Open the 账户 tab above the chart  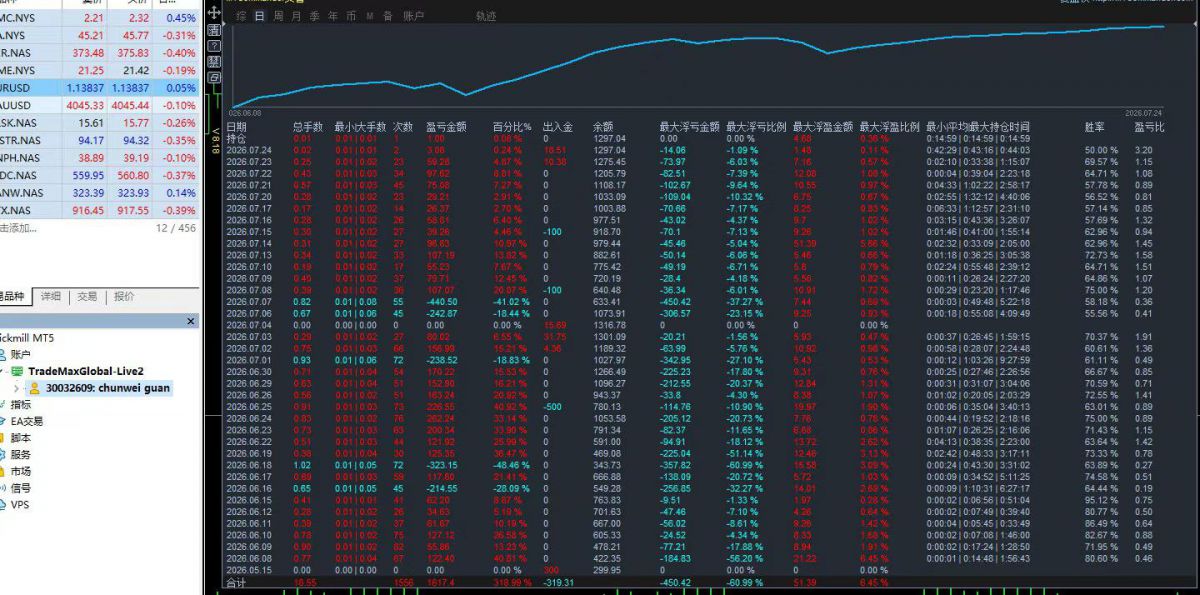point(412,17)
